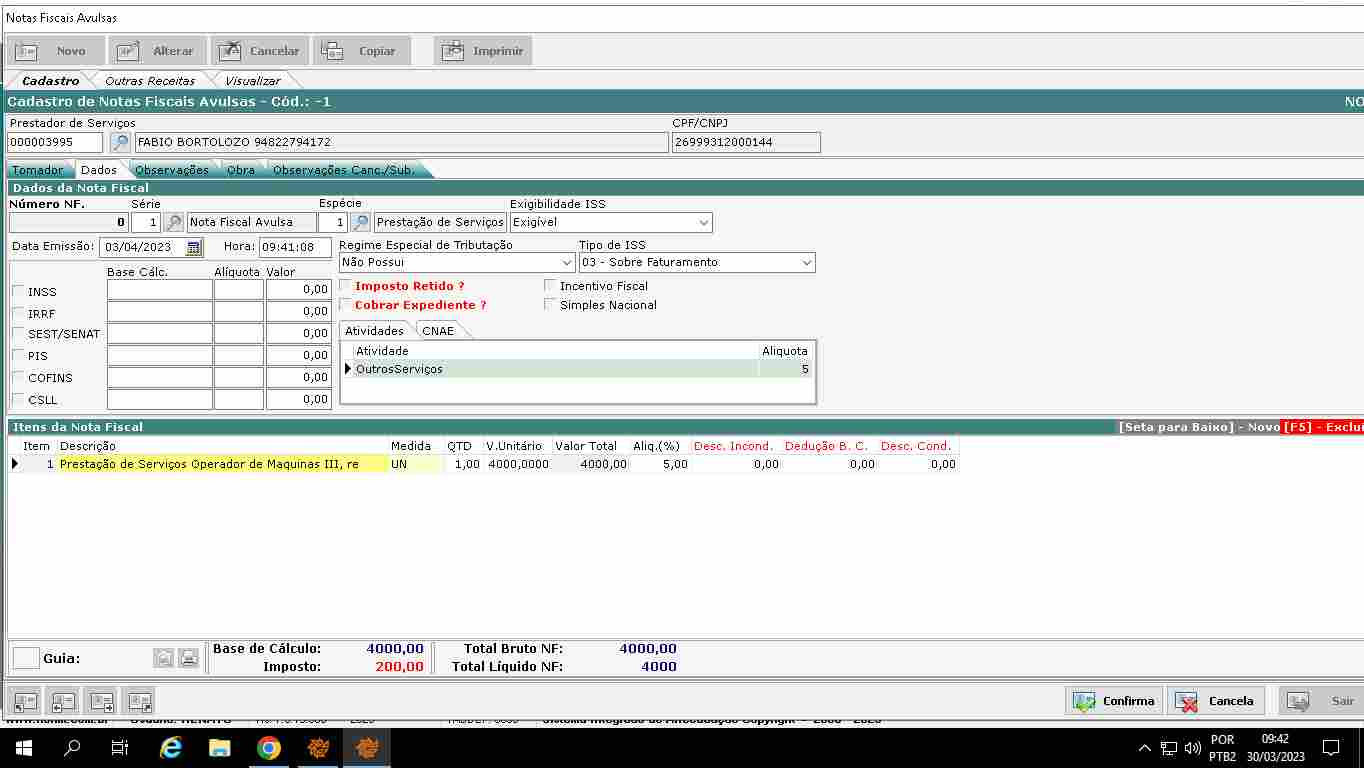
Task: Open the Data Emissão calendar picker
Action: coord(194,247)
